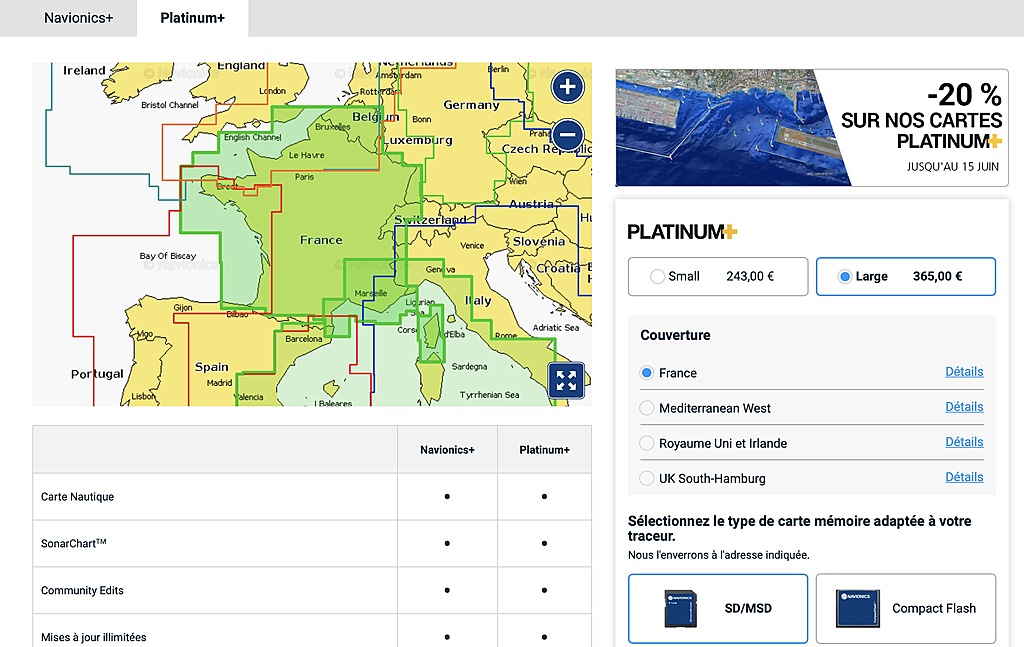Open the -20% Platinum+ promotion banner
1024x647 pixels.
pos(812,127)
